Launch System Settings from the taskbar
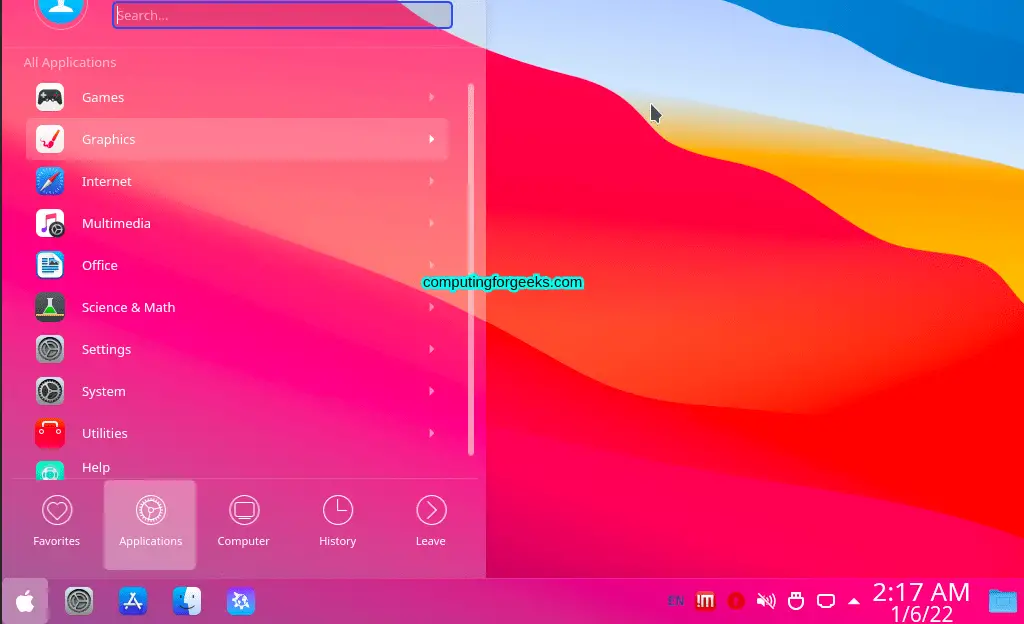Viewport: 1024px width, 624px height. coord(79,601)
